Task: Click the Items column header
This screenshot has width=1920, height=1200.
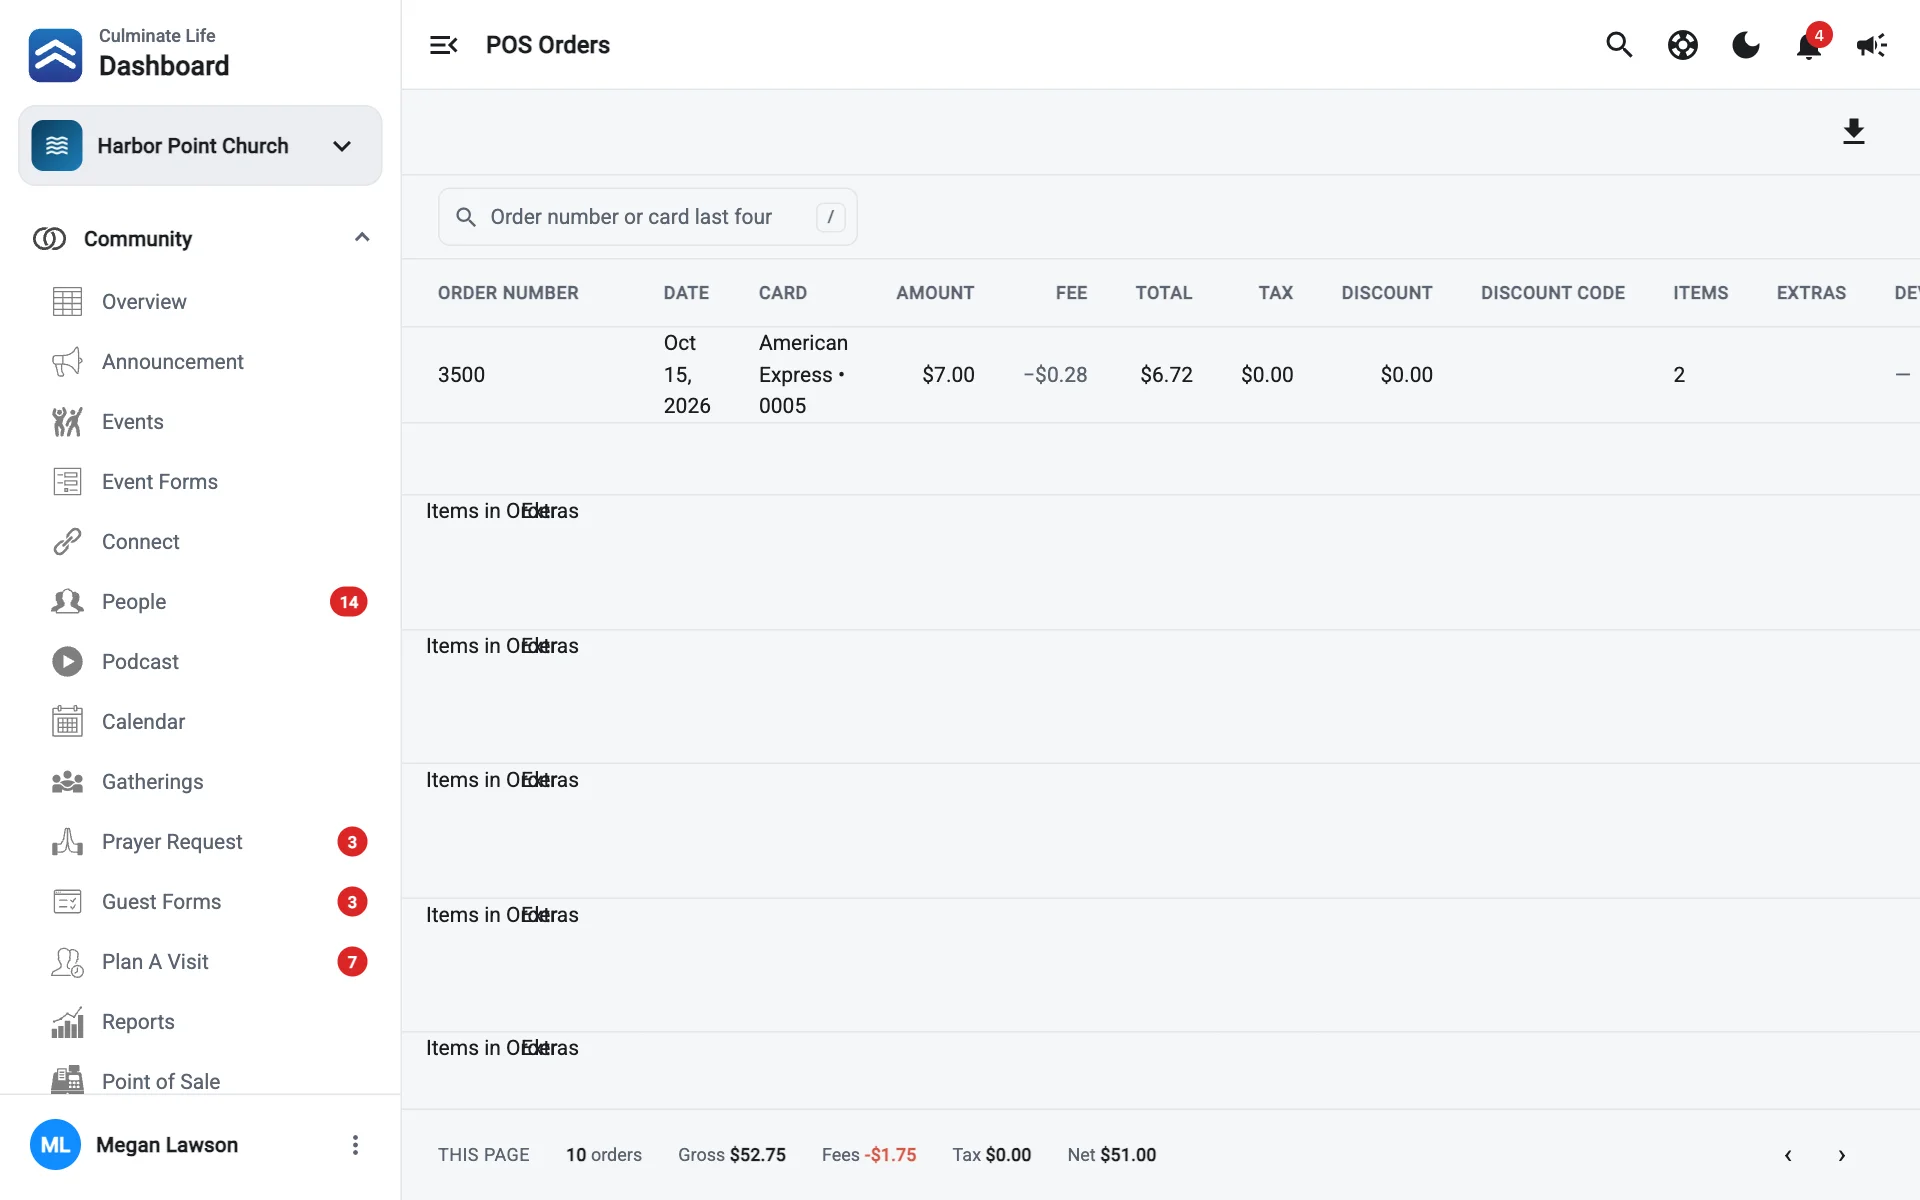Action: 1700,293
